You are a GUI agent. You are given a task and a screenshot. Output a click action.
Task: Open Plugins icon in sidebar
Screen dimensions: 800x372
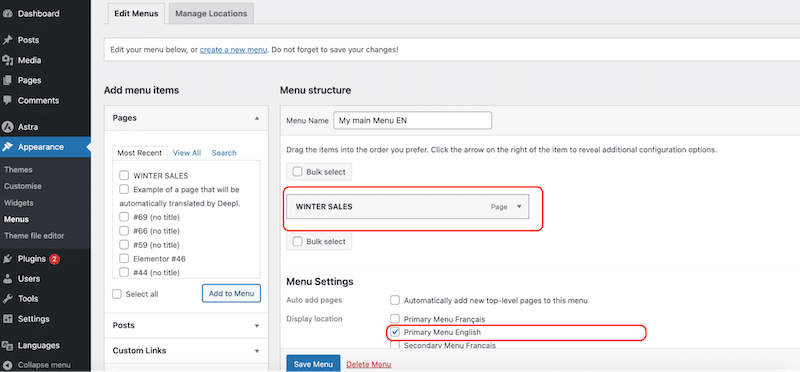click(7, 259)
